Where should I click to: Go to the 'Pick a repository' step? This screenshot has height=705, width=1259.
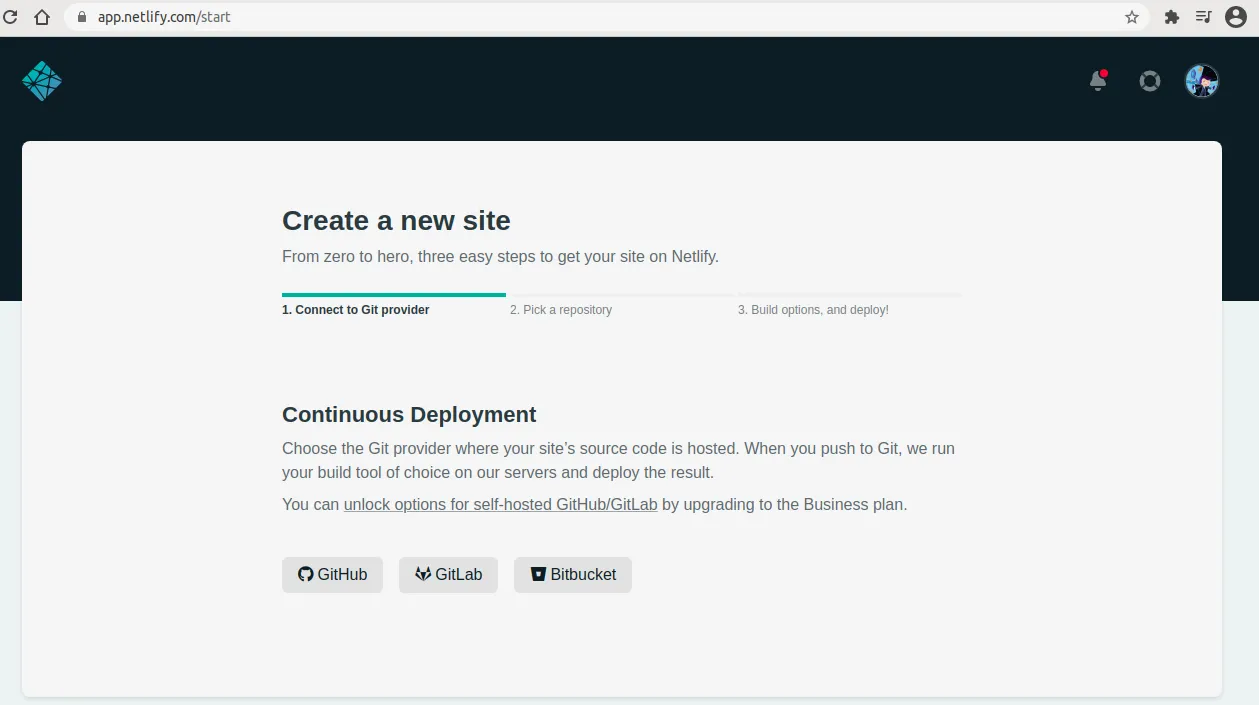tap(561, 310)
